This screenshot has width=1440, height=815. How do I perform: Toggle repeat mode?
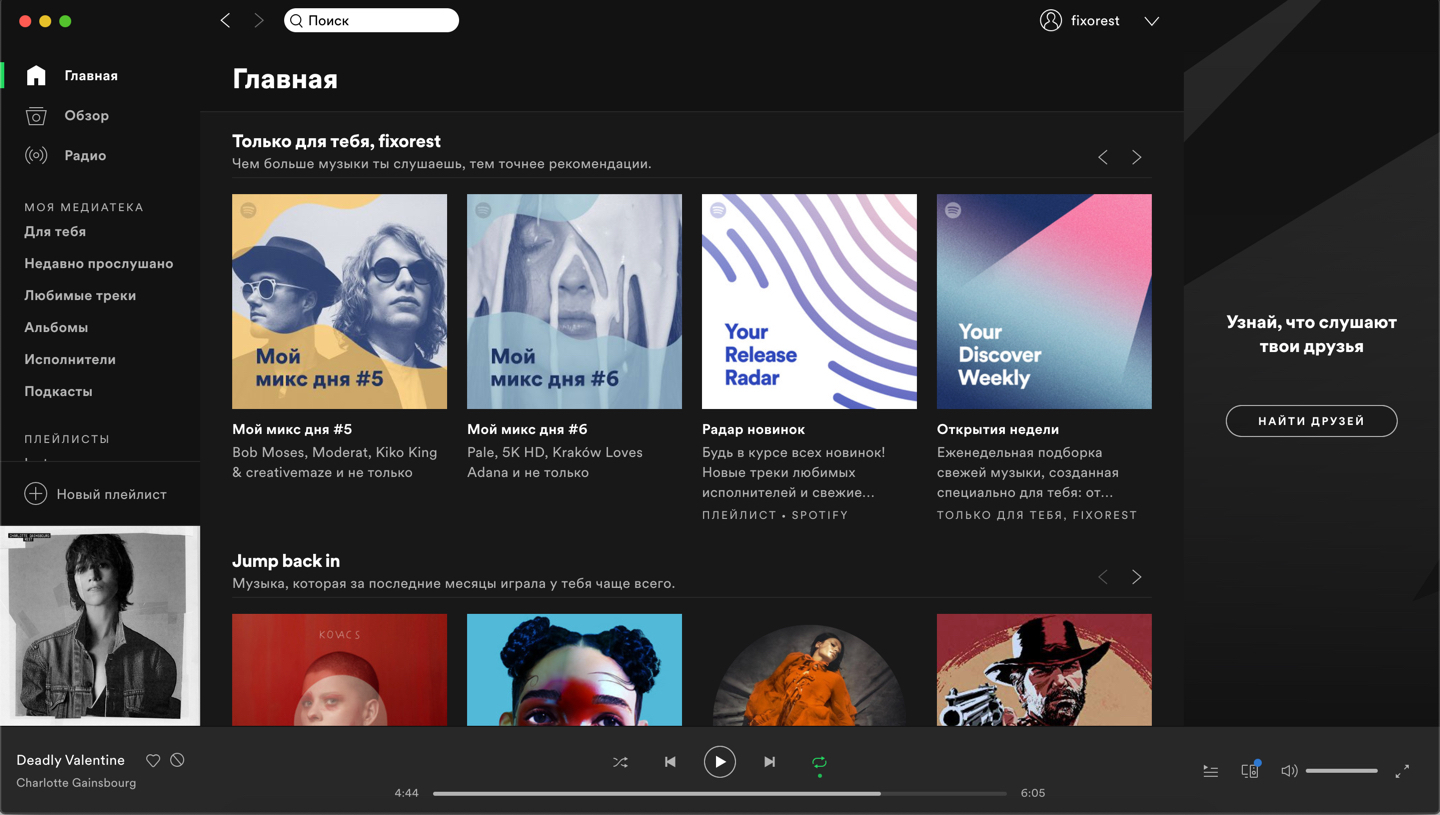(819, 764)
